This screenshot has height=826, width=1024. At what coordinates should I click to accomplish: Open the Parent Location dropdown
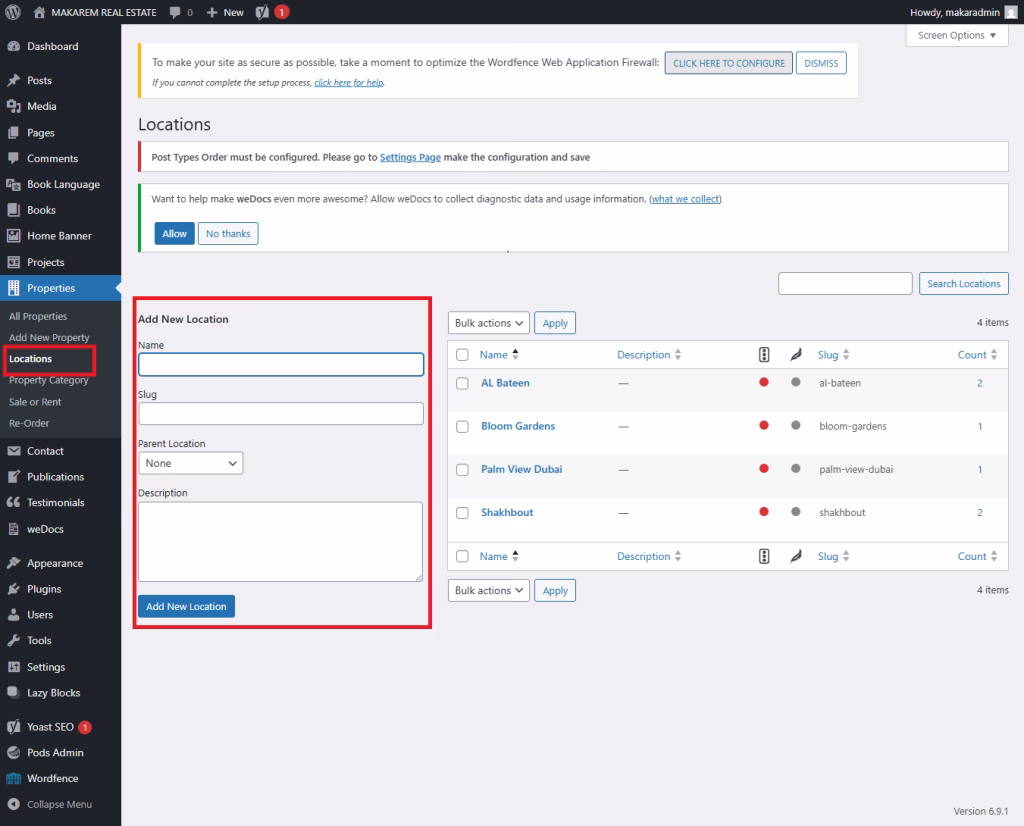(x=190, y=463)
